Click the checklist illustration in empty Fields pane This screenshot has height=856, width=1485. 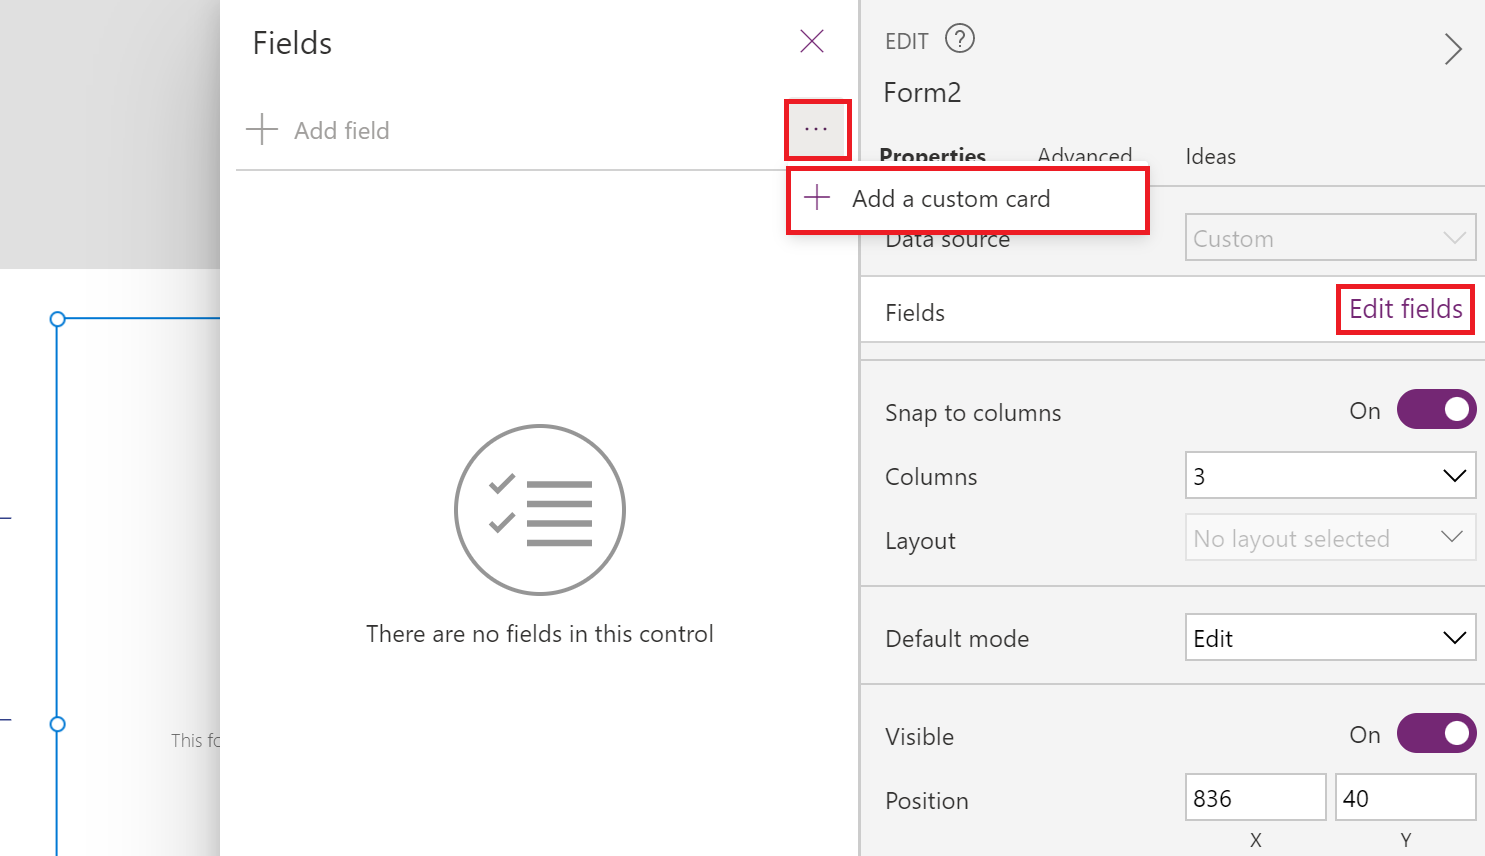[x=540, y=510]
